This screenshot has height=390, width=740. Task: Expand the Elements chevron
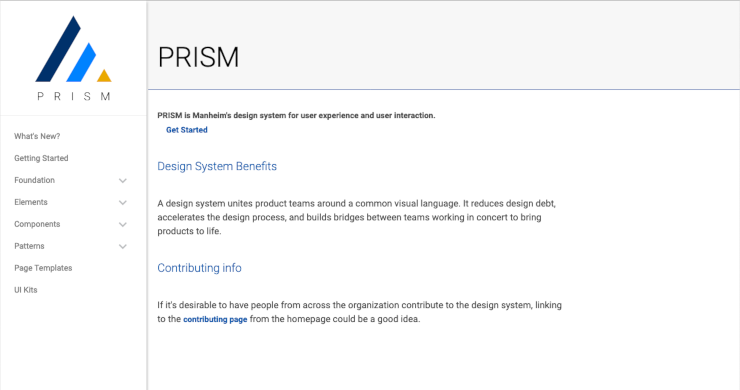click(x=123, y=203)
